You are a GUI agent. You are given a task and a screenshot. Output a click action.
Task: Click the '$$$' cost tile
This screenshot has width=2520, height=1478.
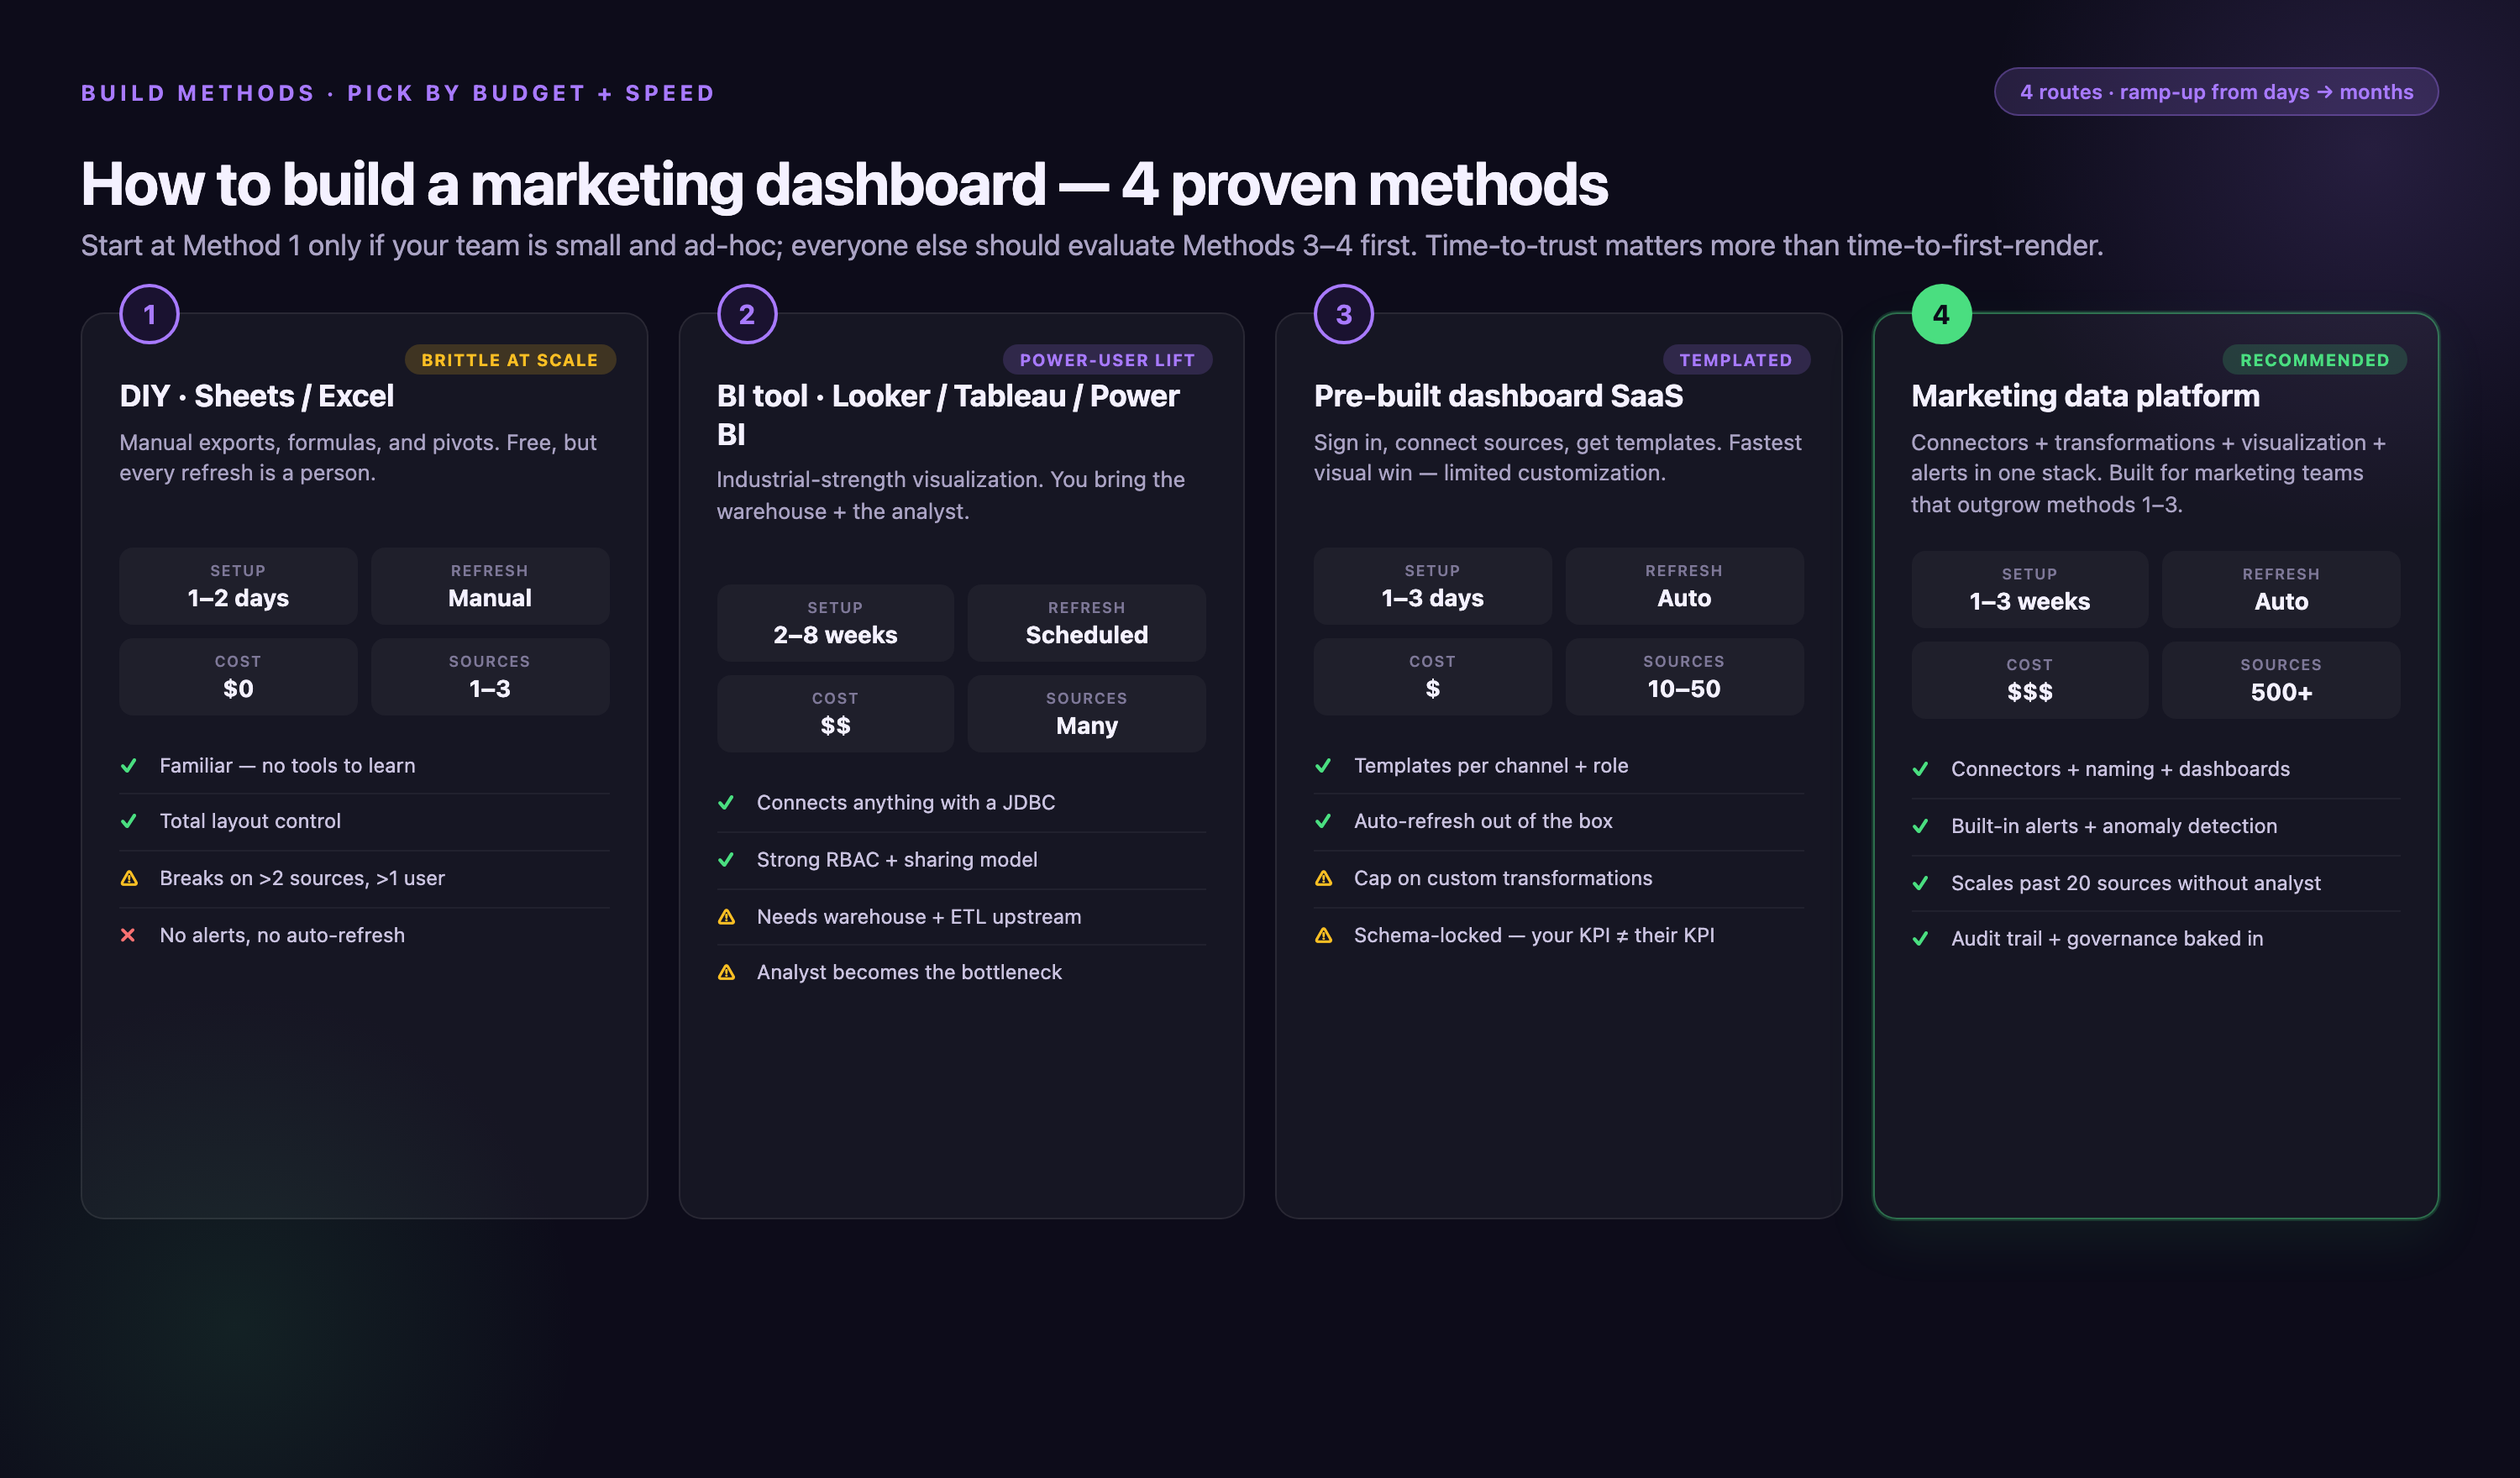tap(2029, 681)
